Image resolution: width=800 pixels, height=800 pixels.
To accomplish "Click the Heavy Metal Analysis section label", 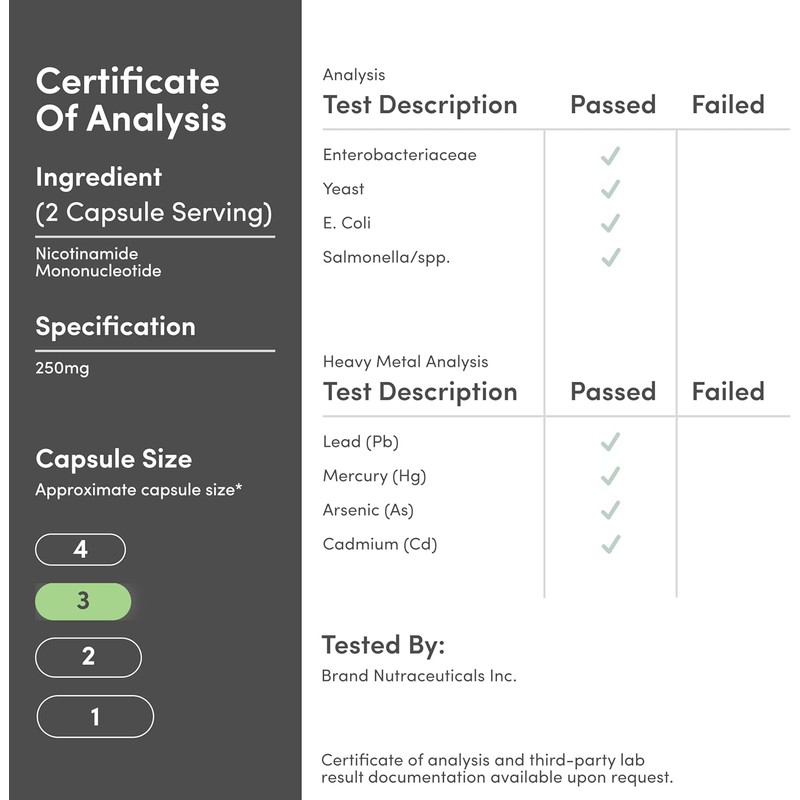I will click(x=406, y=362).
